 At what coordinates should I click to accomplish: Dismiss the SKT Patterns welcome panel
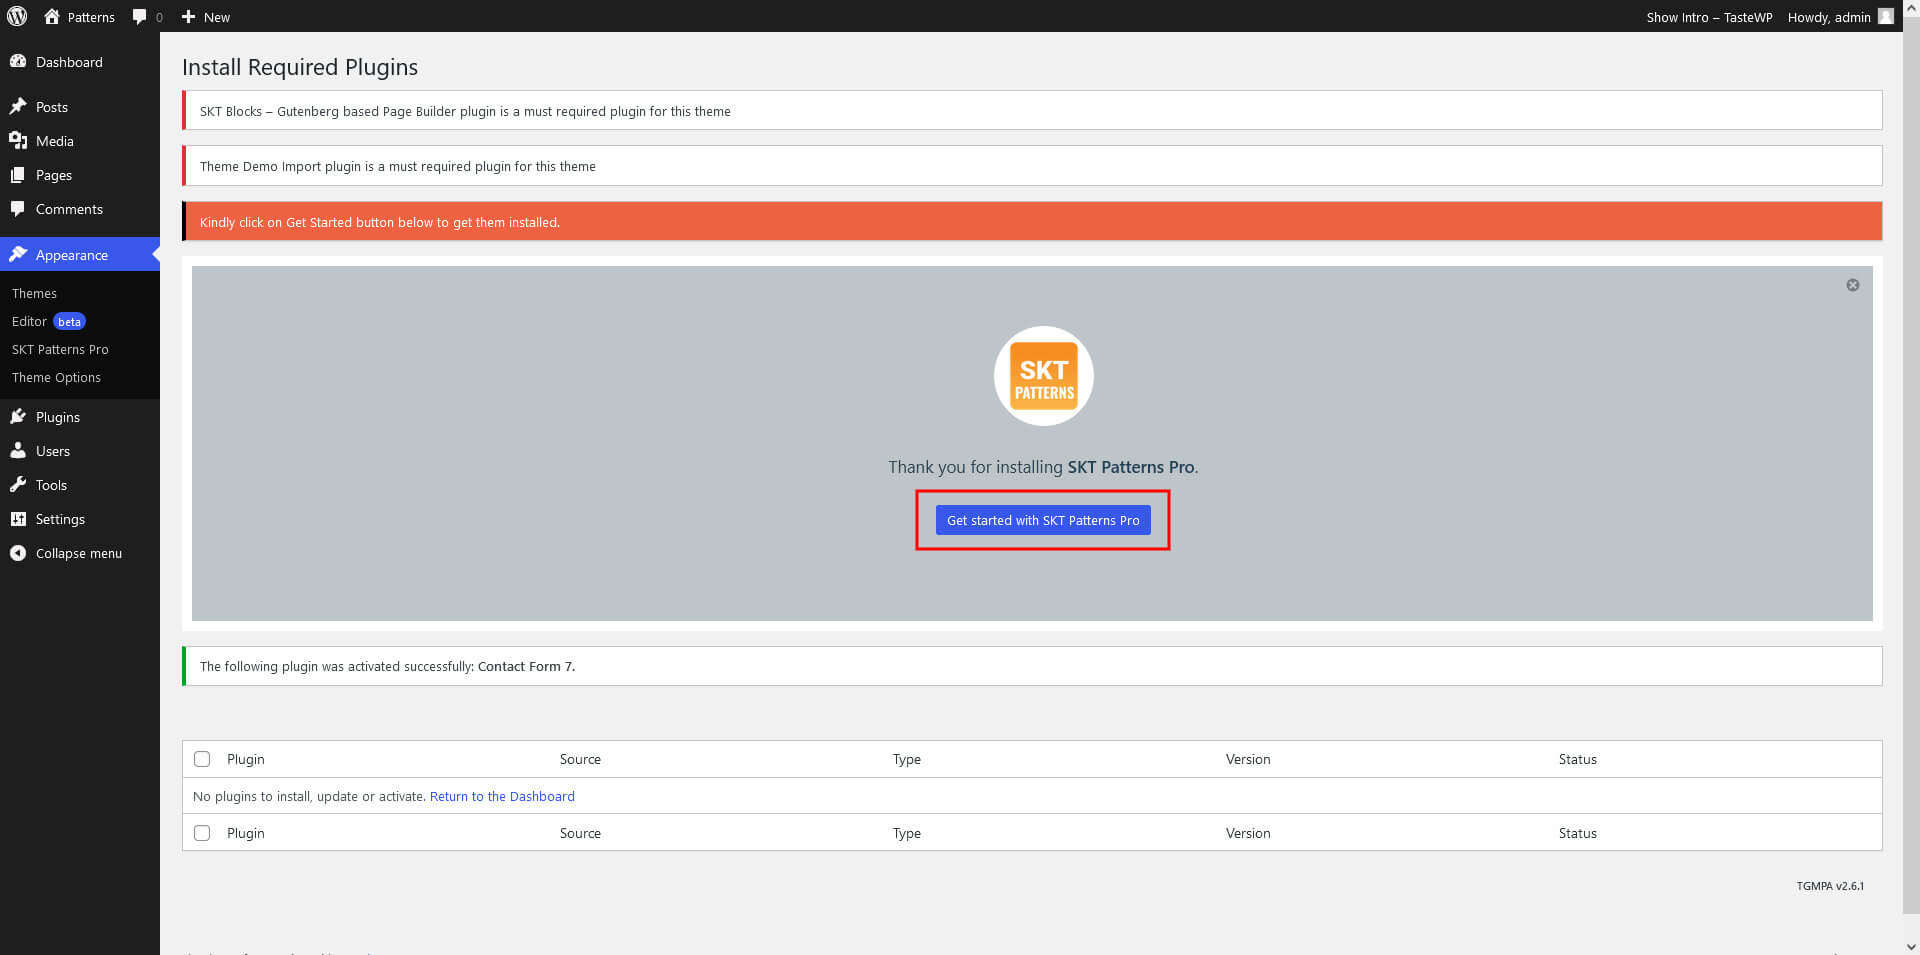[1853, 285]
